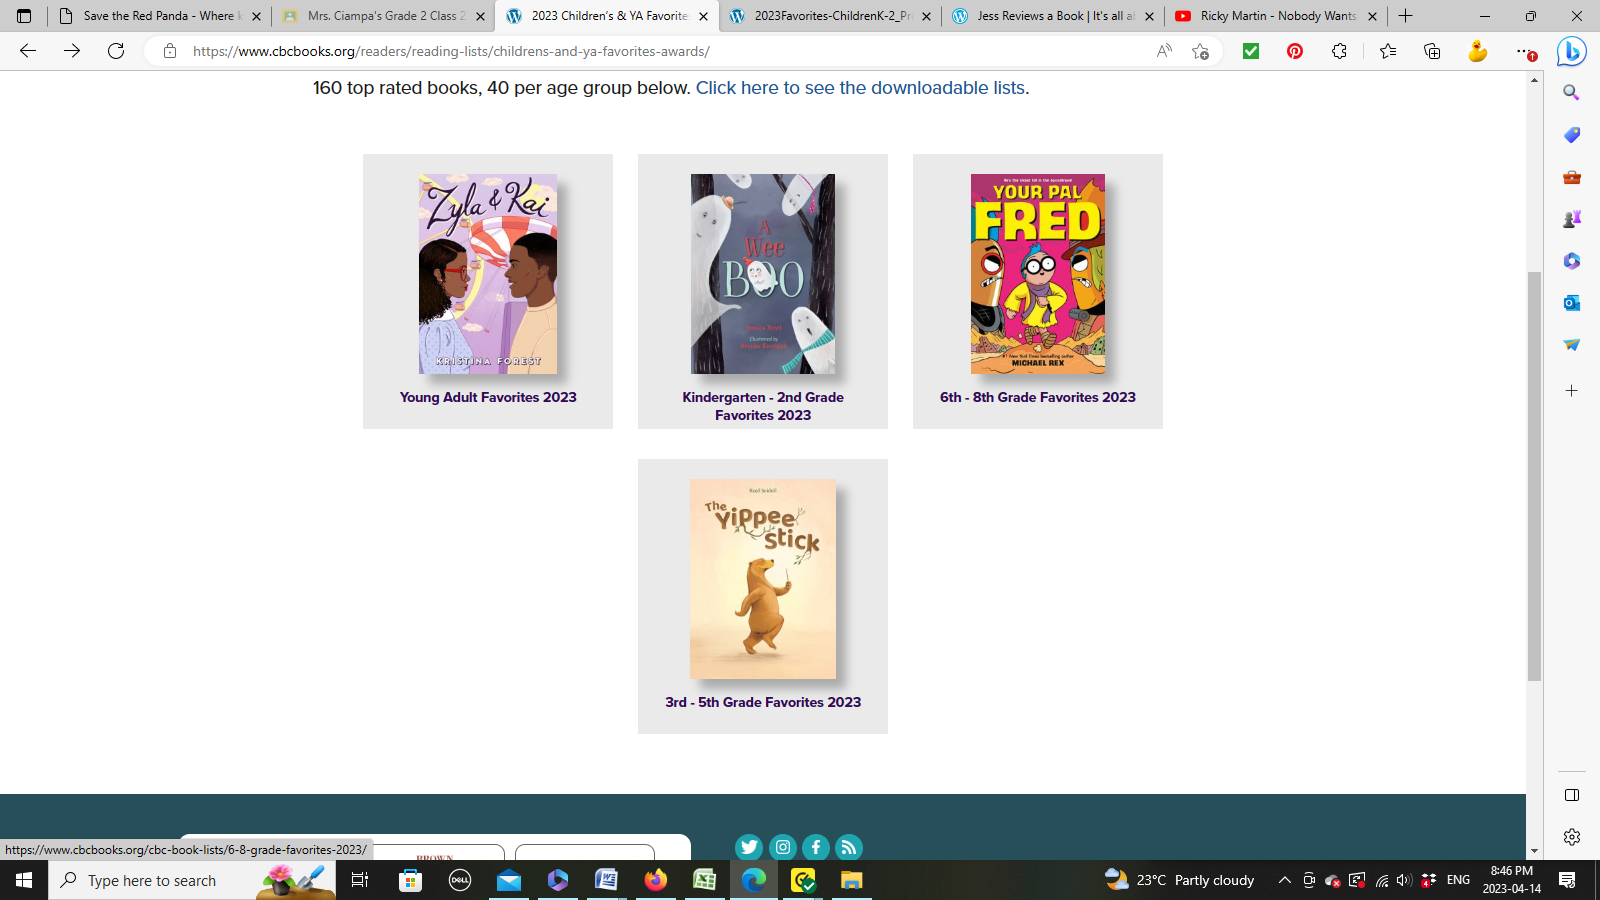
Task: Show hidden system tray icons chevron
Action: (1285, 880)
